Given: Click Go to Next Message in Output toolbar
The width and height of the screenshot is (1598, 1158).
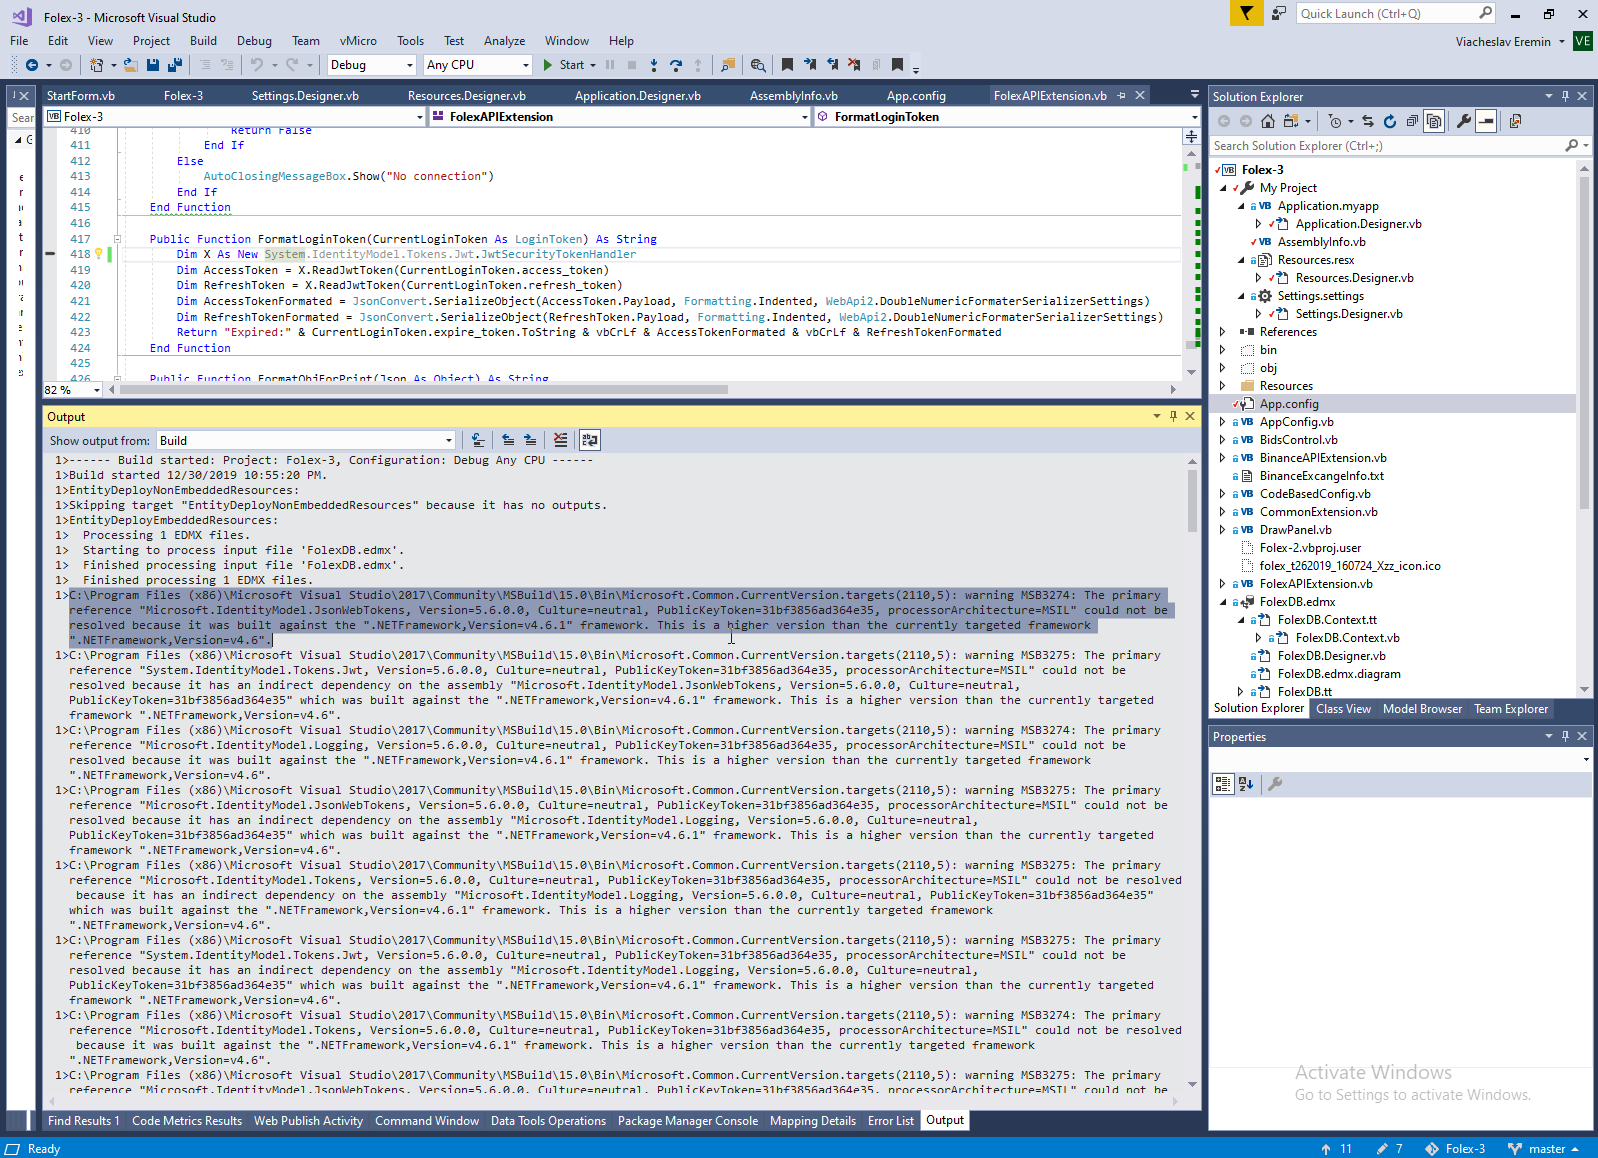Looking at the screenshot, I should click(530, 440).
